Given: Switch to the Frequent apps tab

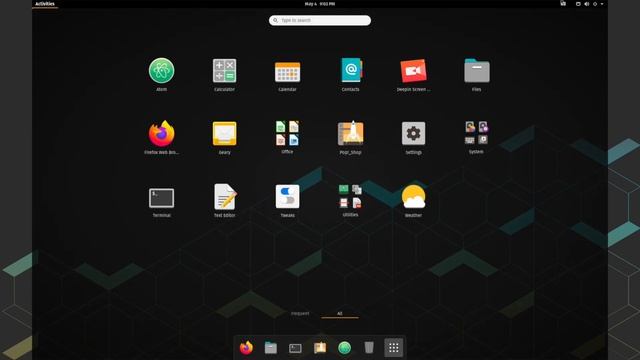Looking at the screenshot, I should pyautogui.click(x=300, y=313).
